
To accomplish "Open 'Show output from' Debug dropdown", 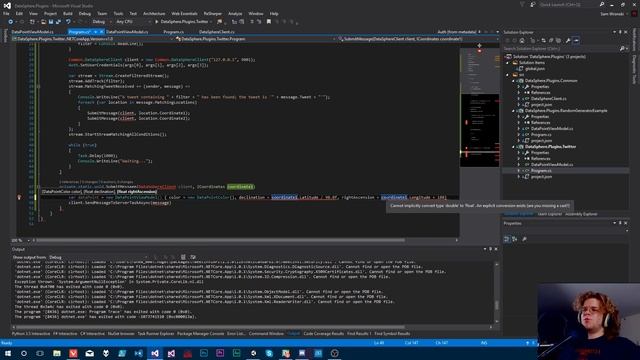I will tap(98, 257).
